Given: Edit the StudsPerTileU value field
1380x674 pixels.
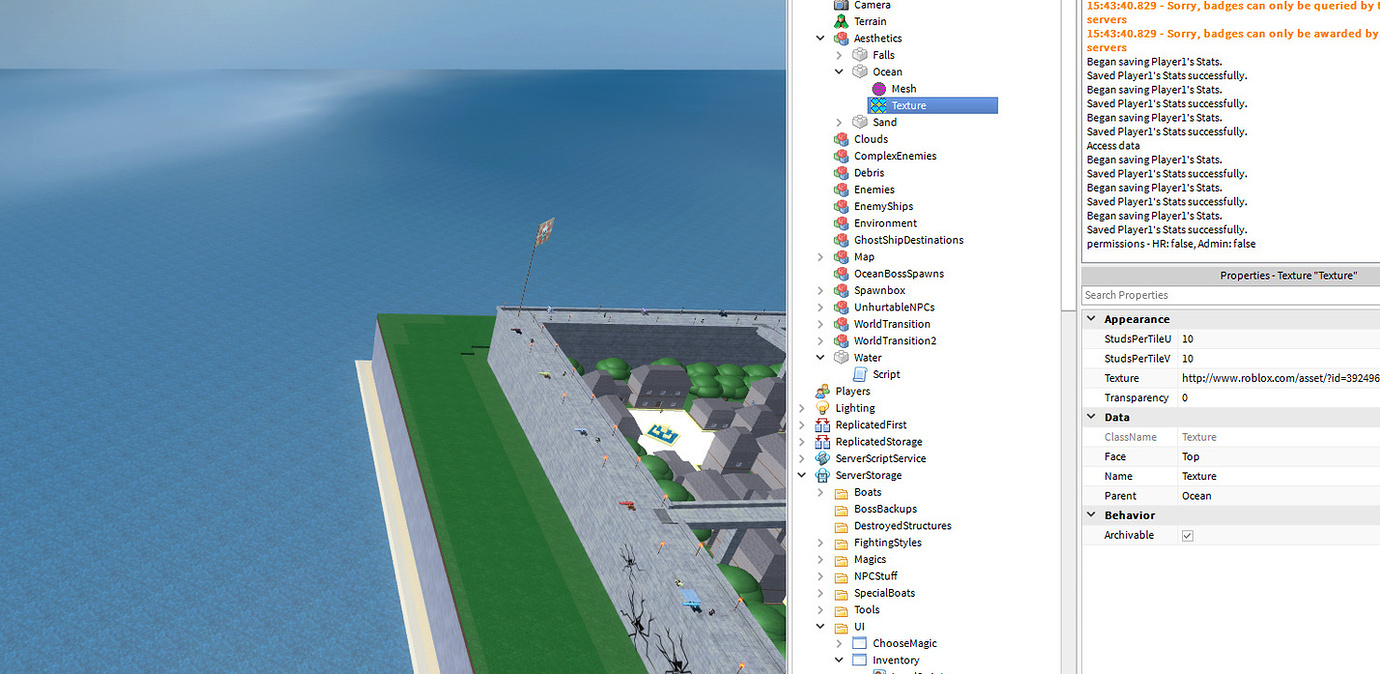Looking at the screenshot, I should [x=1279, y=339].
